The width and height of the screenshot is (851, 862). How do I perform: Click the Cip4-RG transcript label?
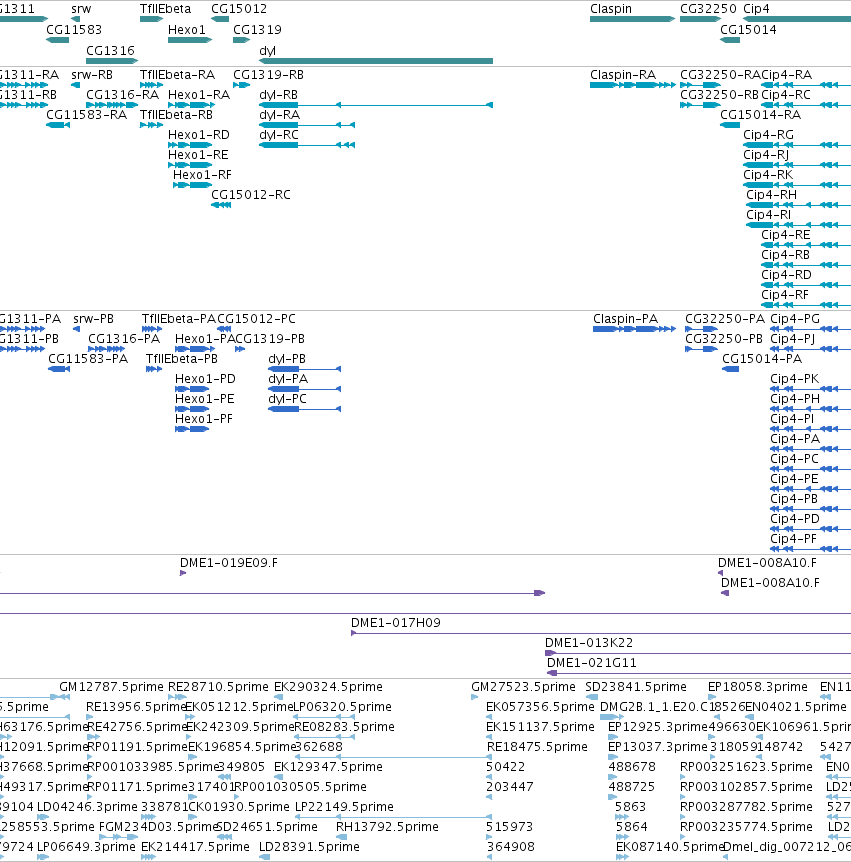(x=769, y=135)
